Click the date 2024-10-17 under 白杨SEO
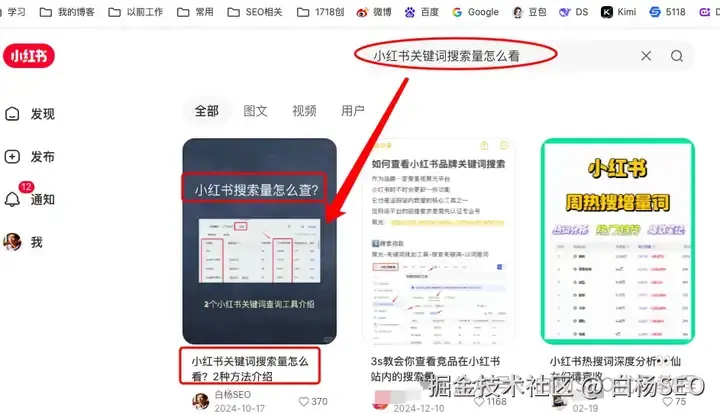Image resolution: width=720 pixels, height=414 pixels. click(x=239, y=408)
